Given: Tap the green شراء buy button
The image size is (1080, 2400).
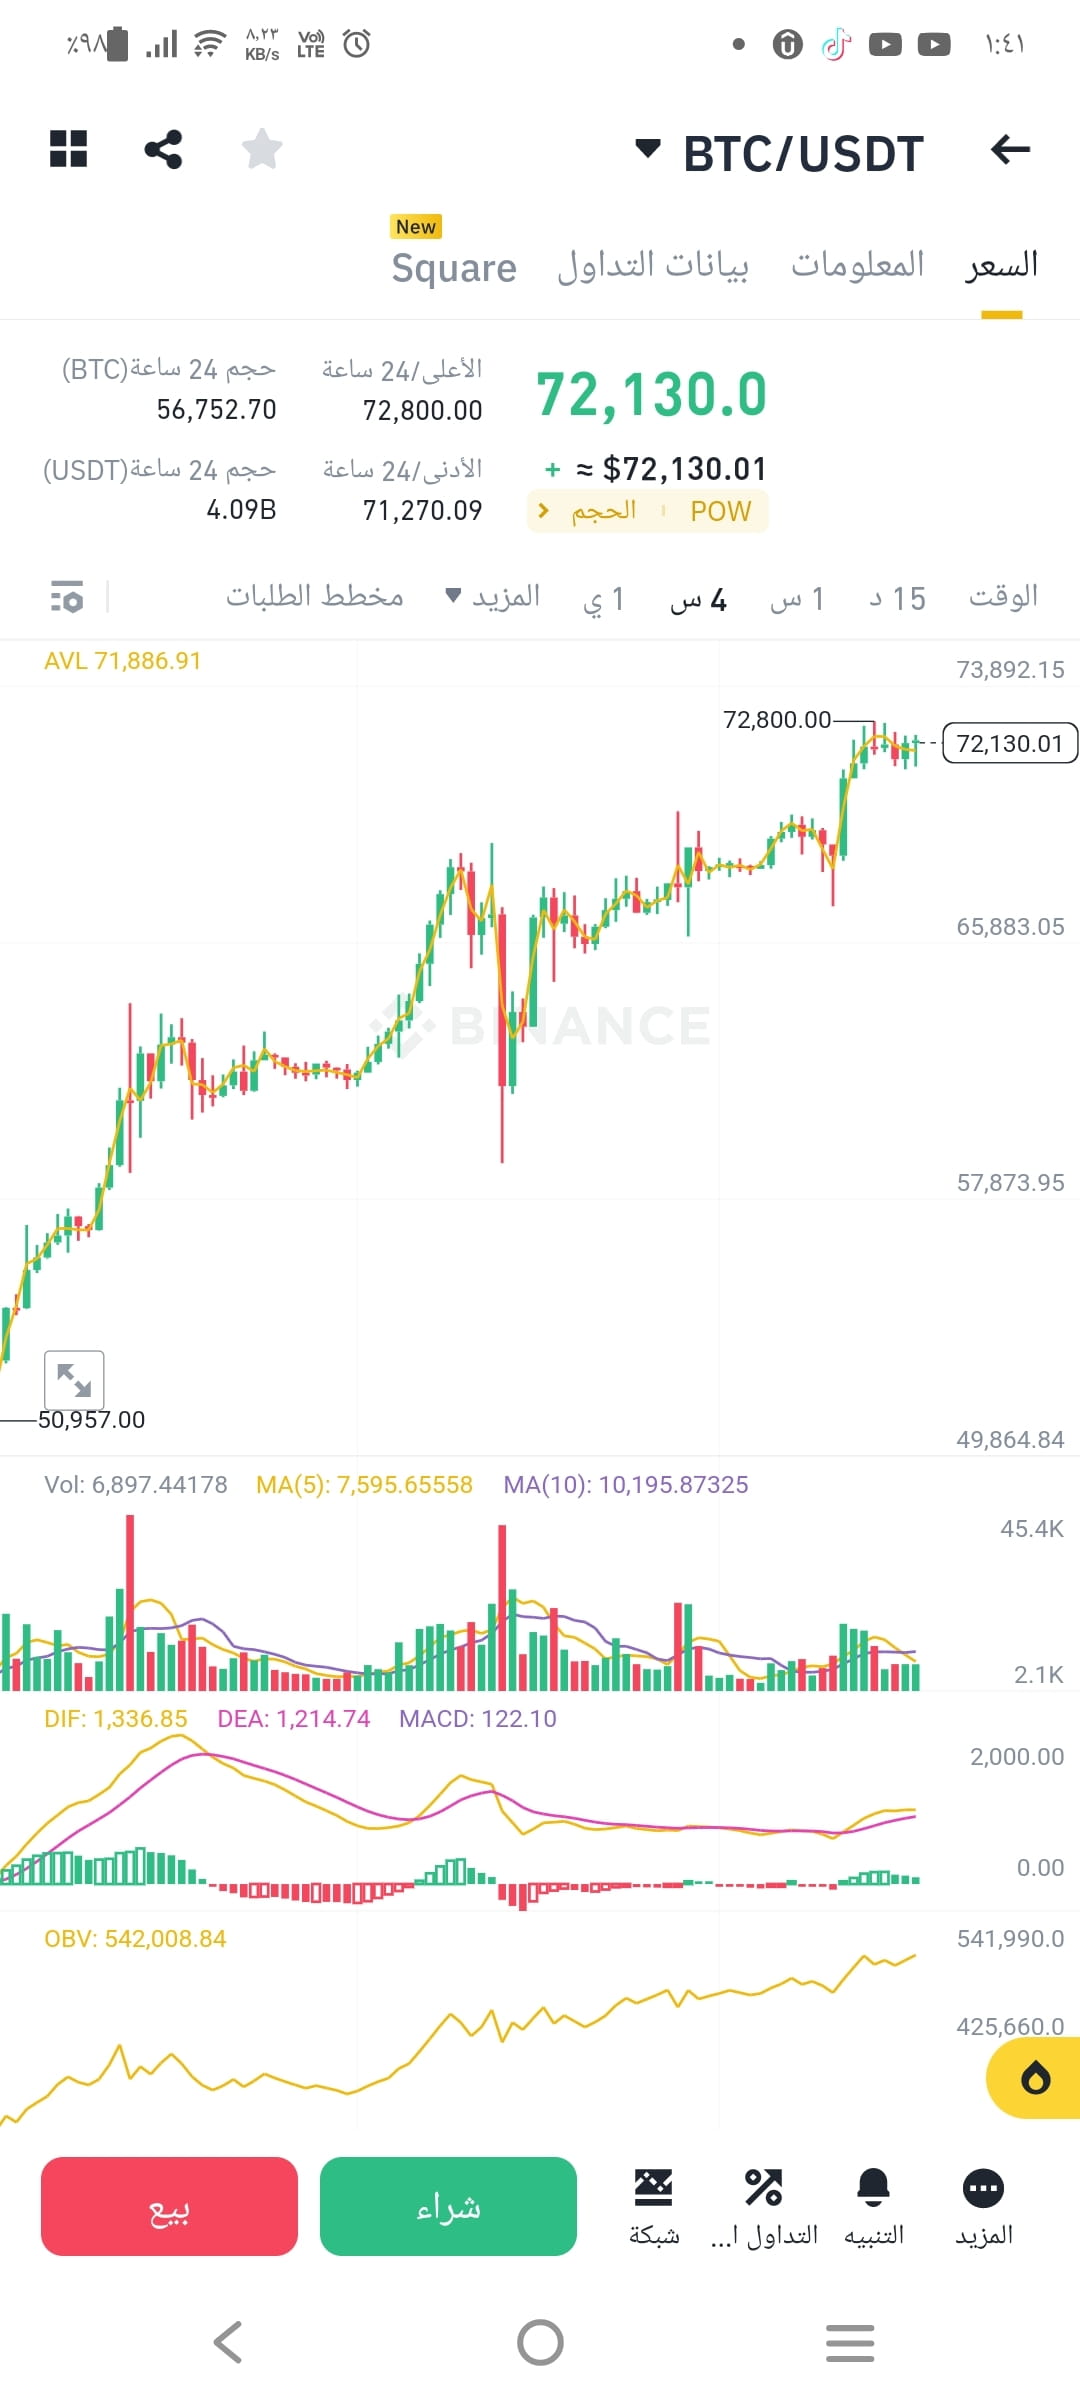Looking at the screenshot, I should 448,2206.
